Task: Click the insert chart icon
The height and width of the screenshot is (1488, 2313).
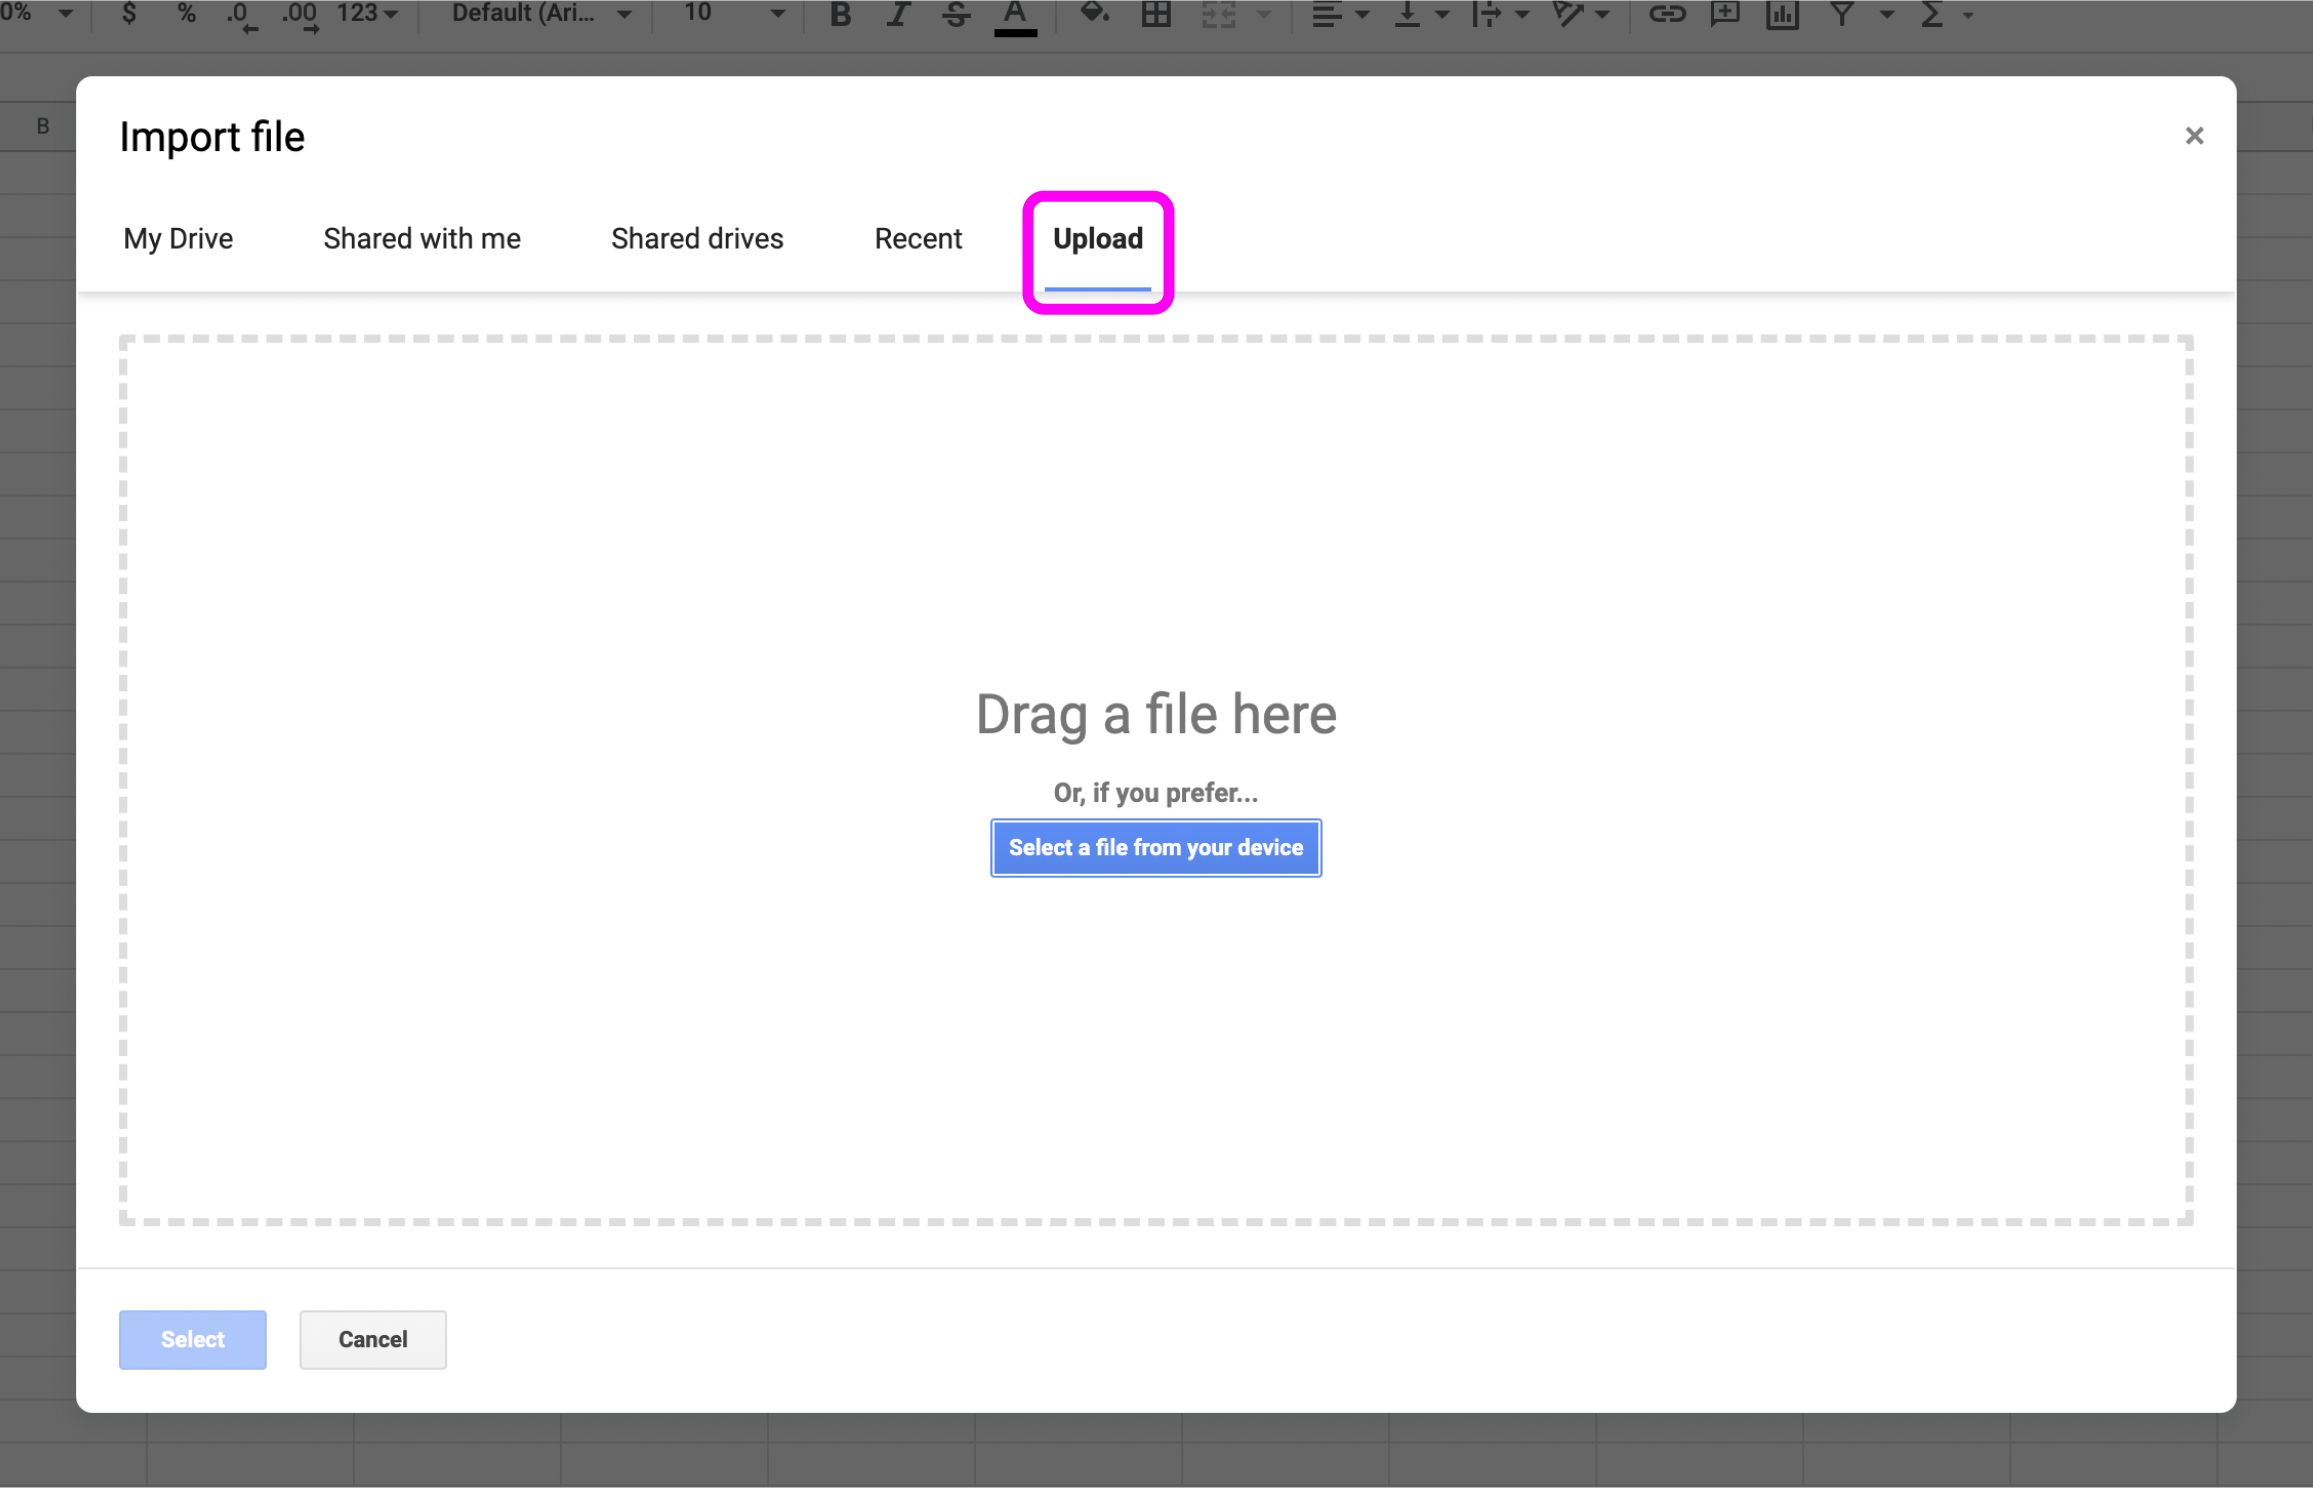Action: coord(1782,14)
